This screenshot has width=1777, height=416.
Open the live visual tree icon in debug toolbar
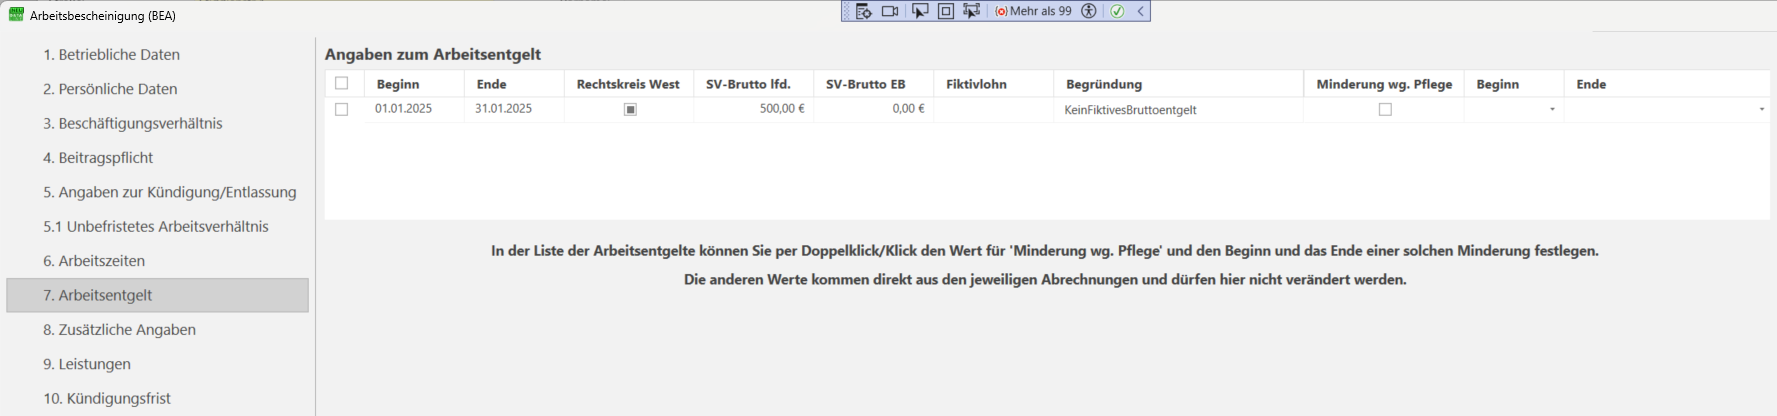(864, 11)
